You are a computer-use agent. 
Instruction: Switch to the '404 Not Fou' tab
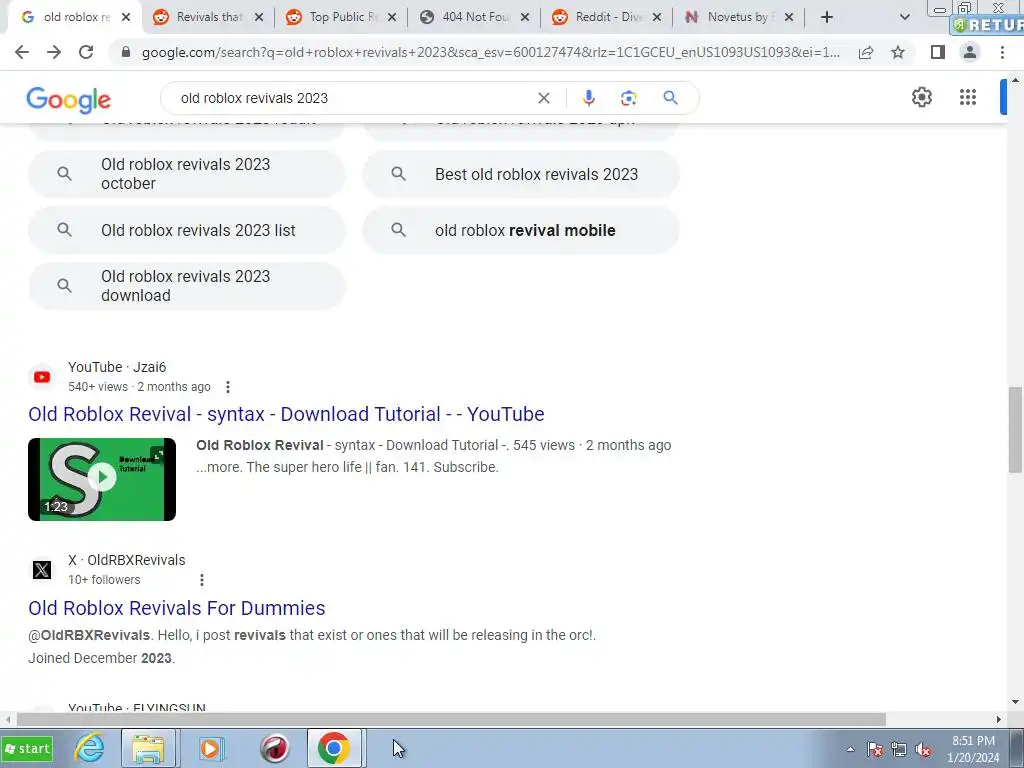tap(475, 17)
